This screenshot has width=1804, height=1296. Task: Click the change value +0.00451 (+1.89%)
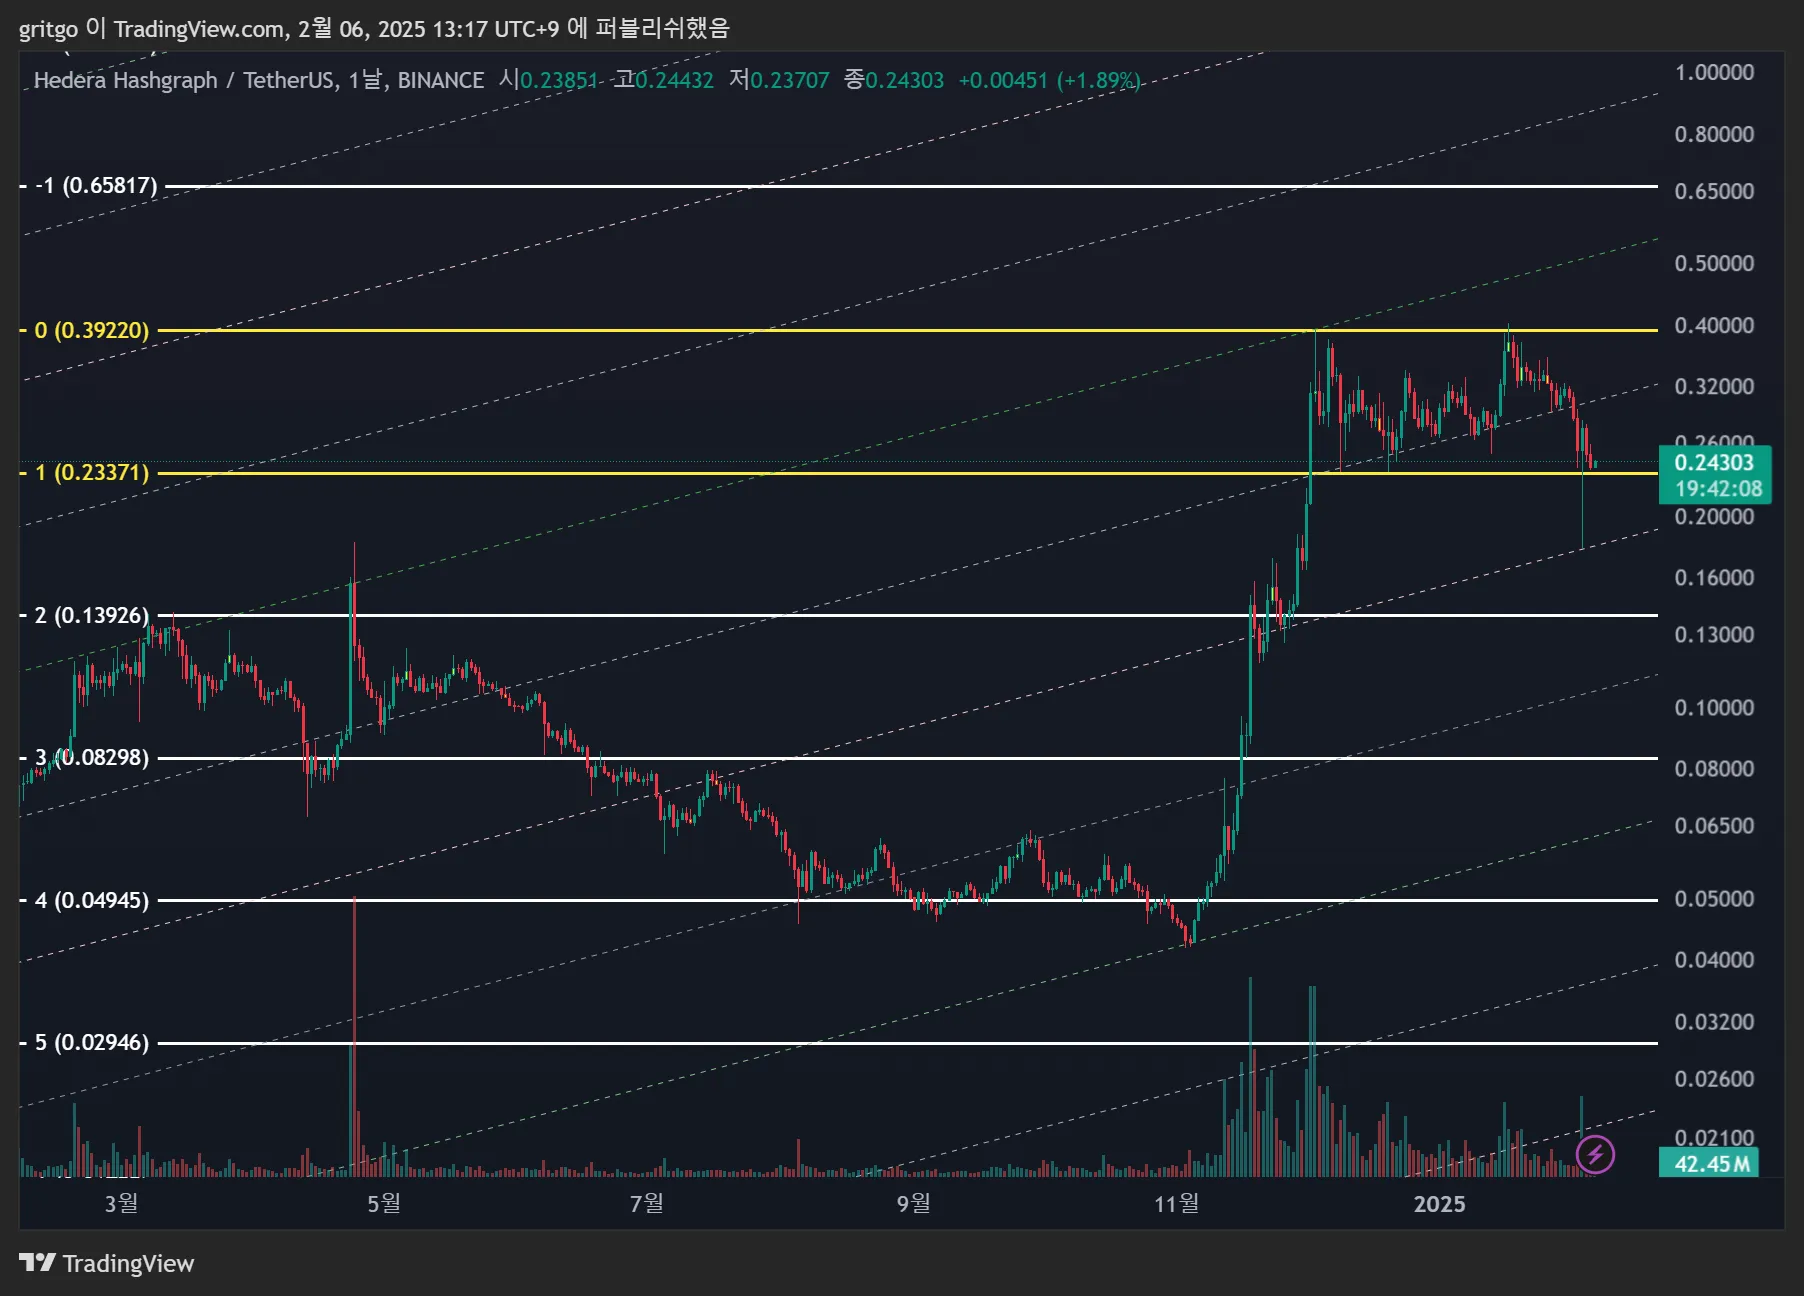(1049, 80)
